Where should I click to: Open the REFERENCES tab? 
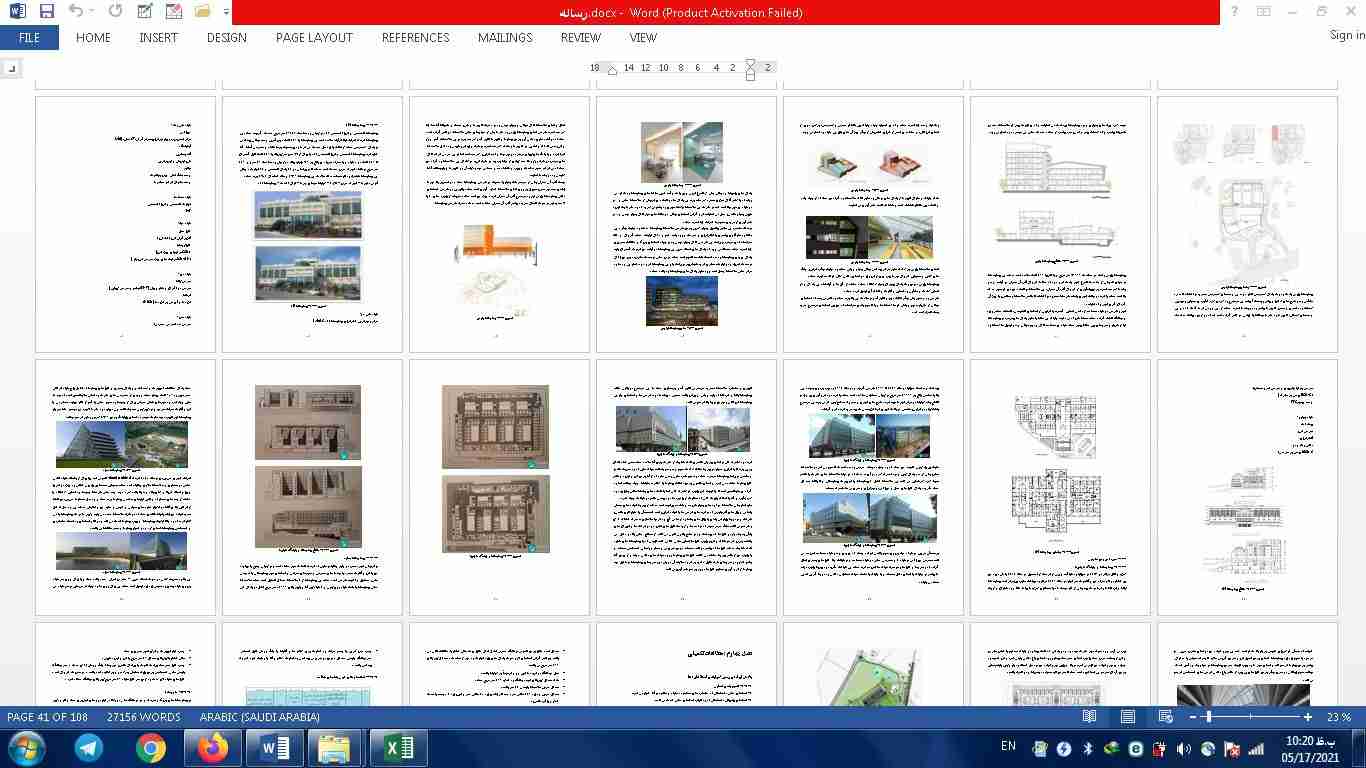coord(415,38)
